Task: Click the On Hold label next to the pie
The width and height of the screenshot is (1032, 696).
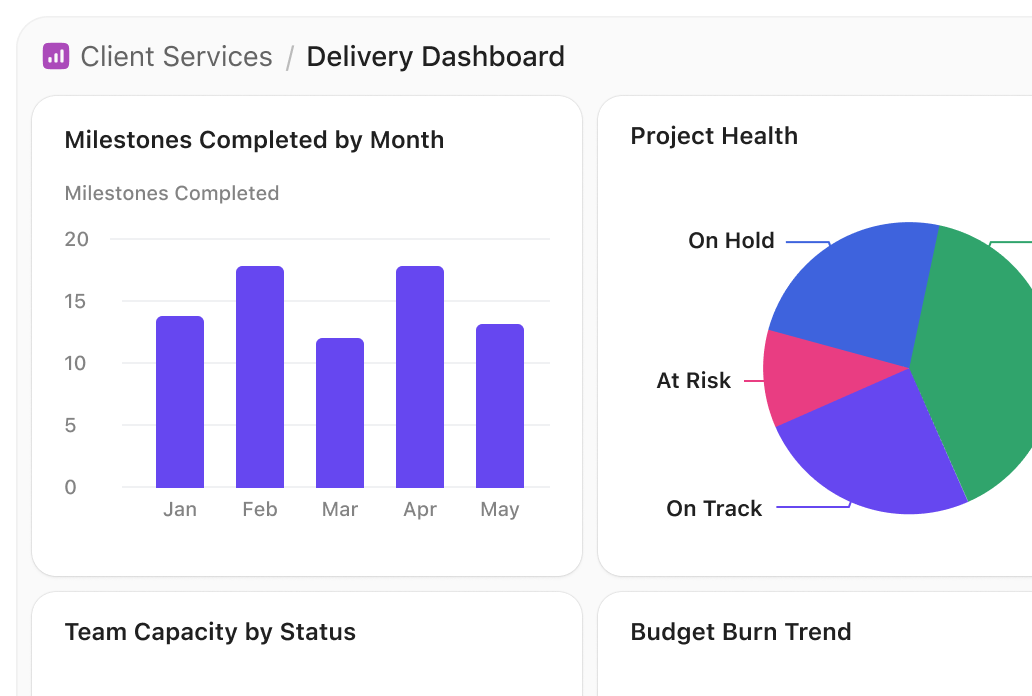Action: point(731,241)
